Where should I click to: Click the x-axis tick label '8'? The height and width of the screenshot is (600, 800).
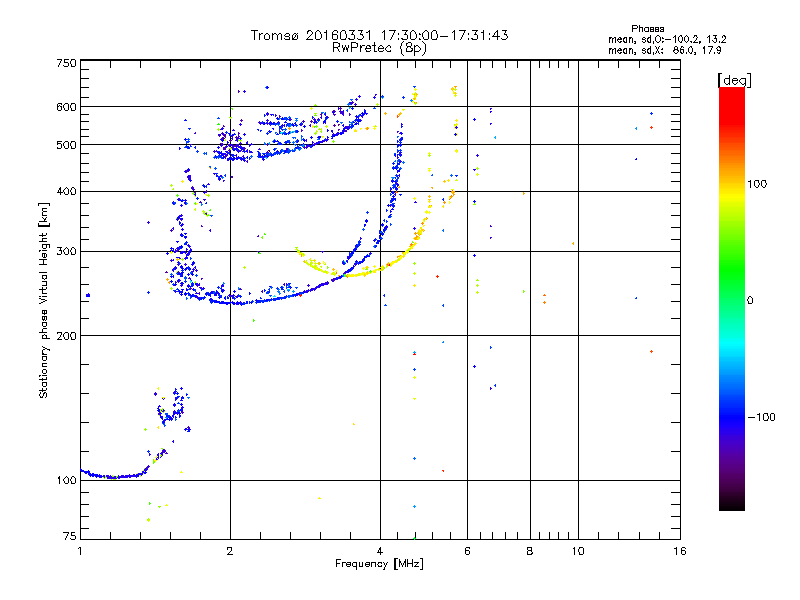(530, 551)
